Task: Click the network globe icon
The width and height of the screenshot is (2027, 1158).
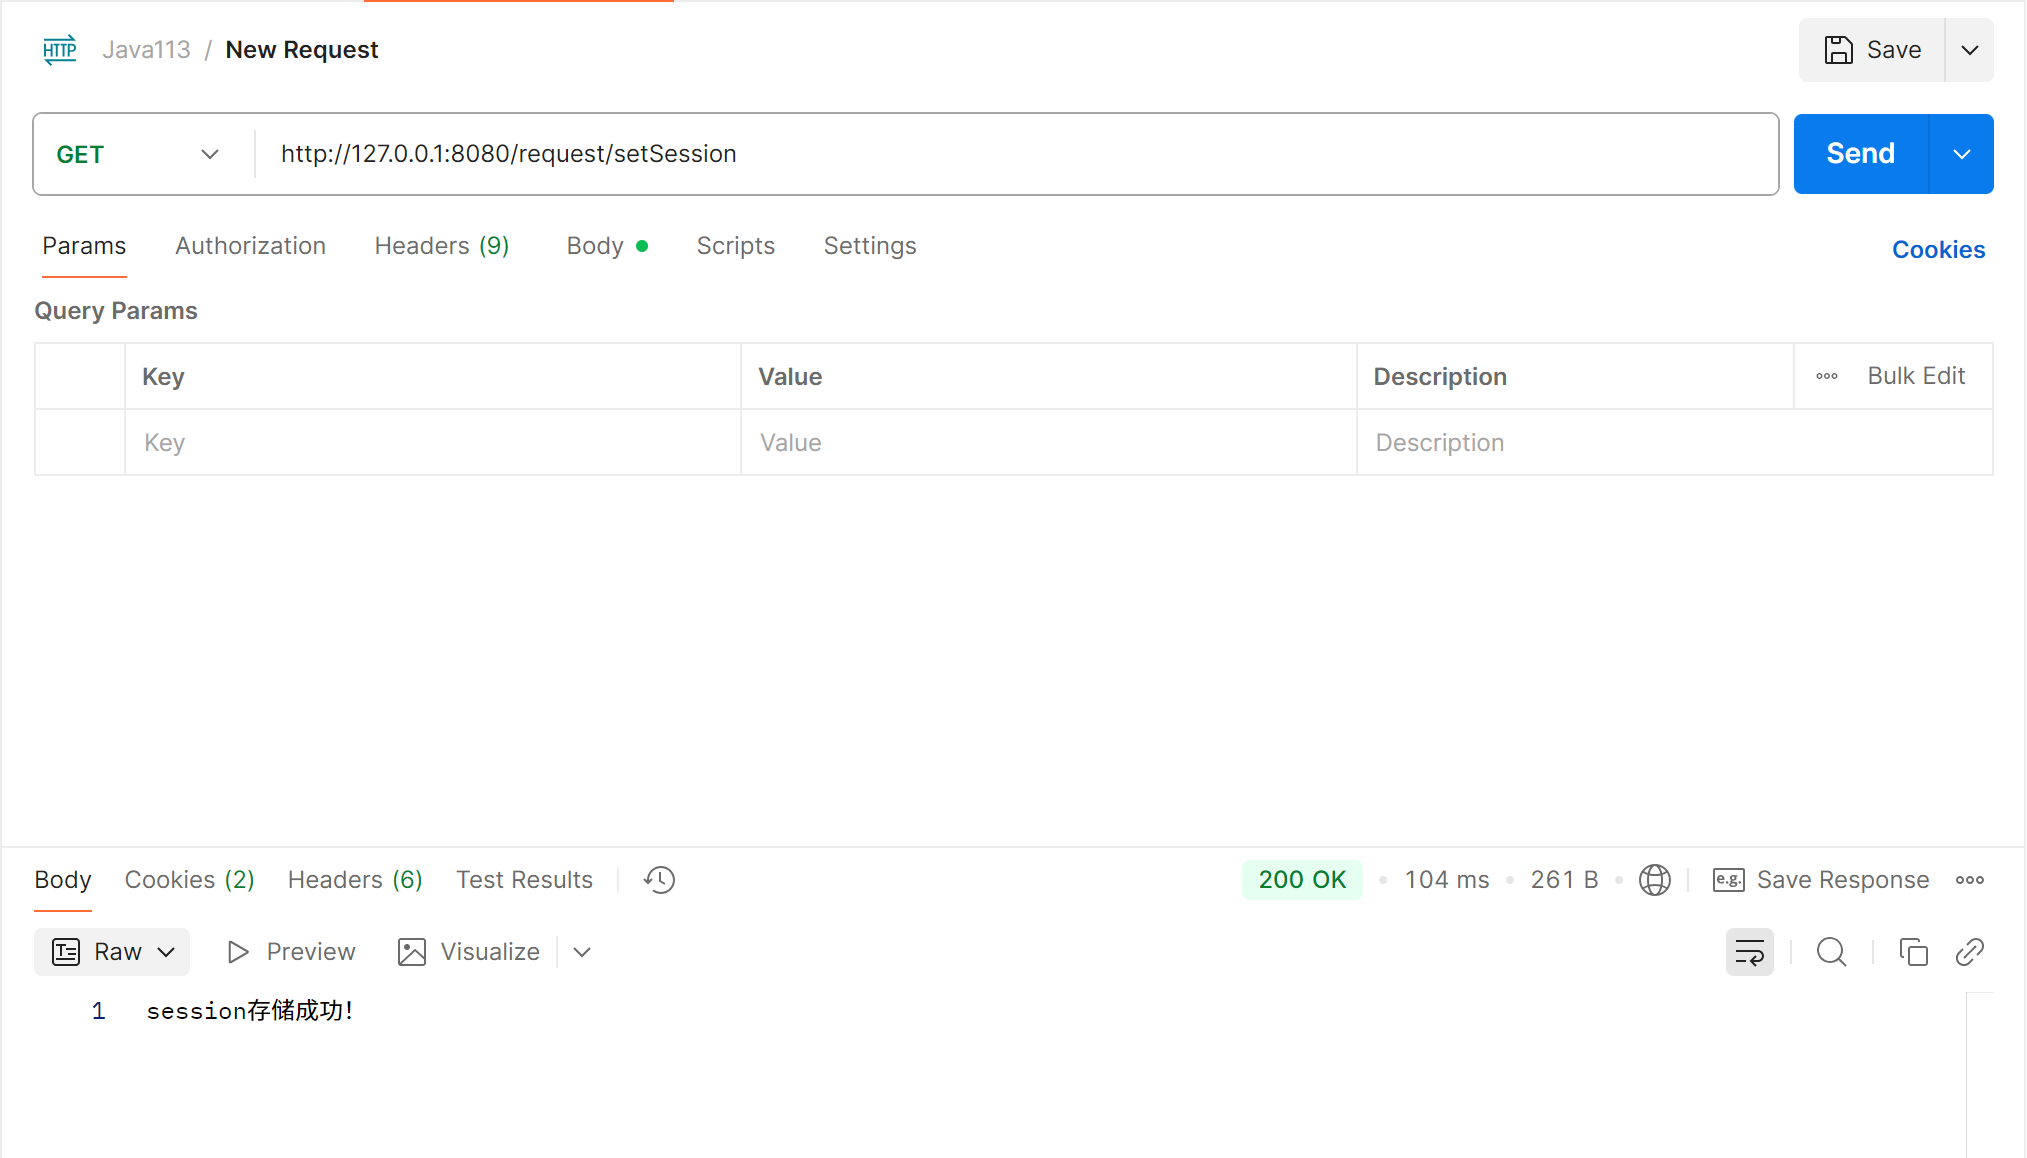Action: (1654, 880)
